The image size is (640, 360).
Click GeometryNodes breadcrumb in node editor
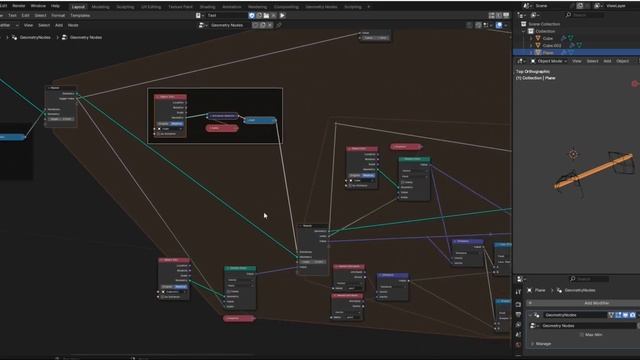point(35,37)
